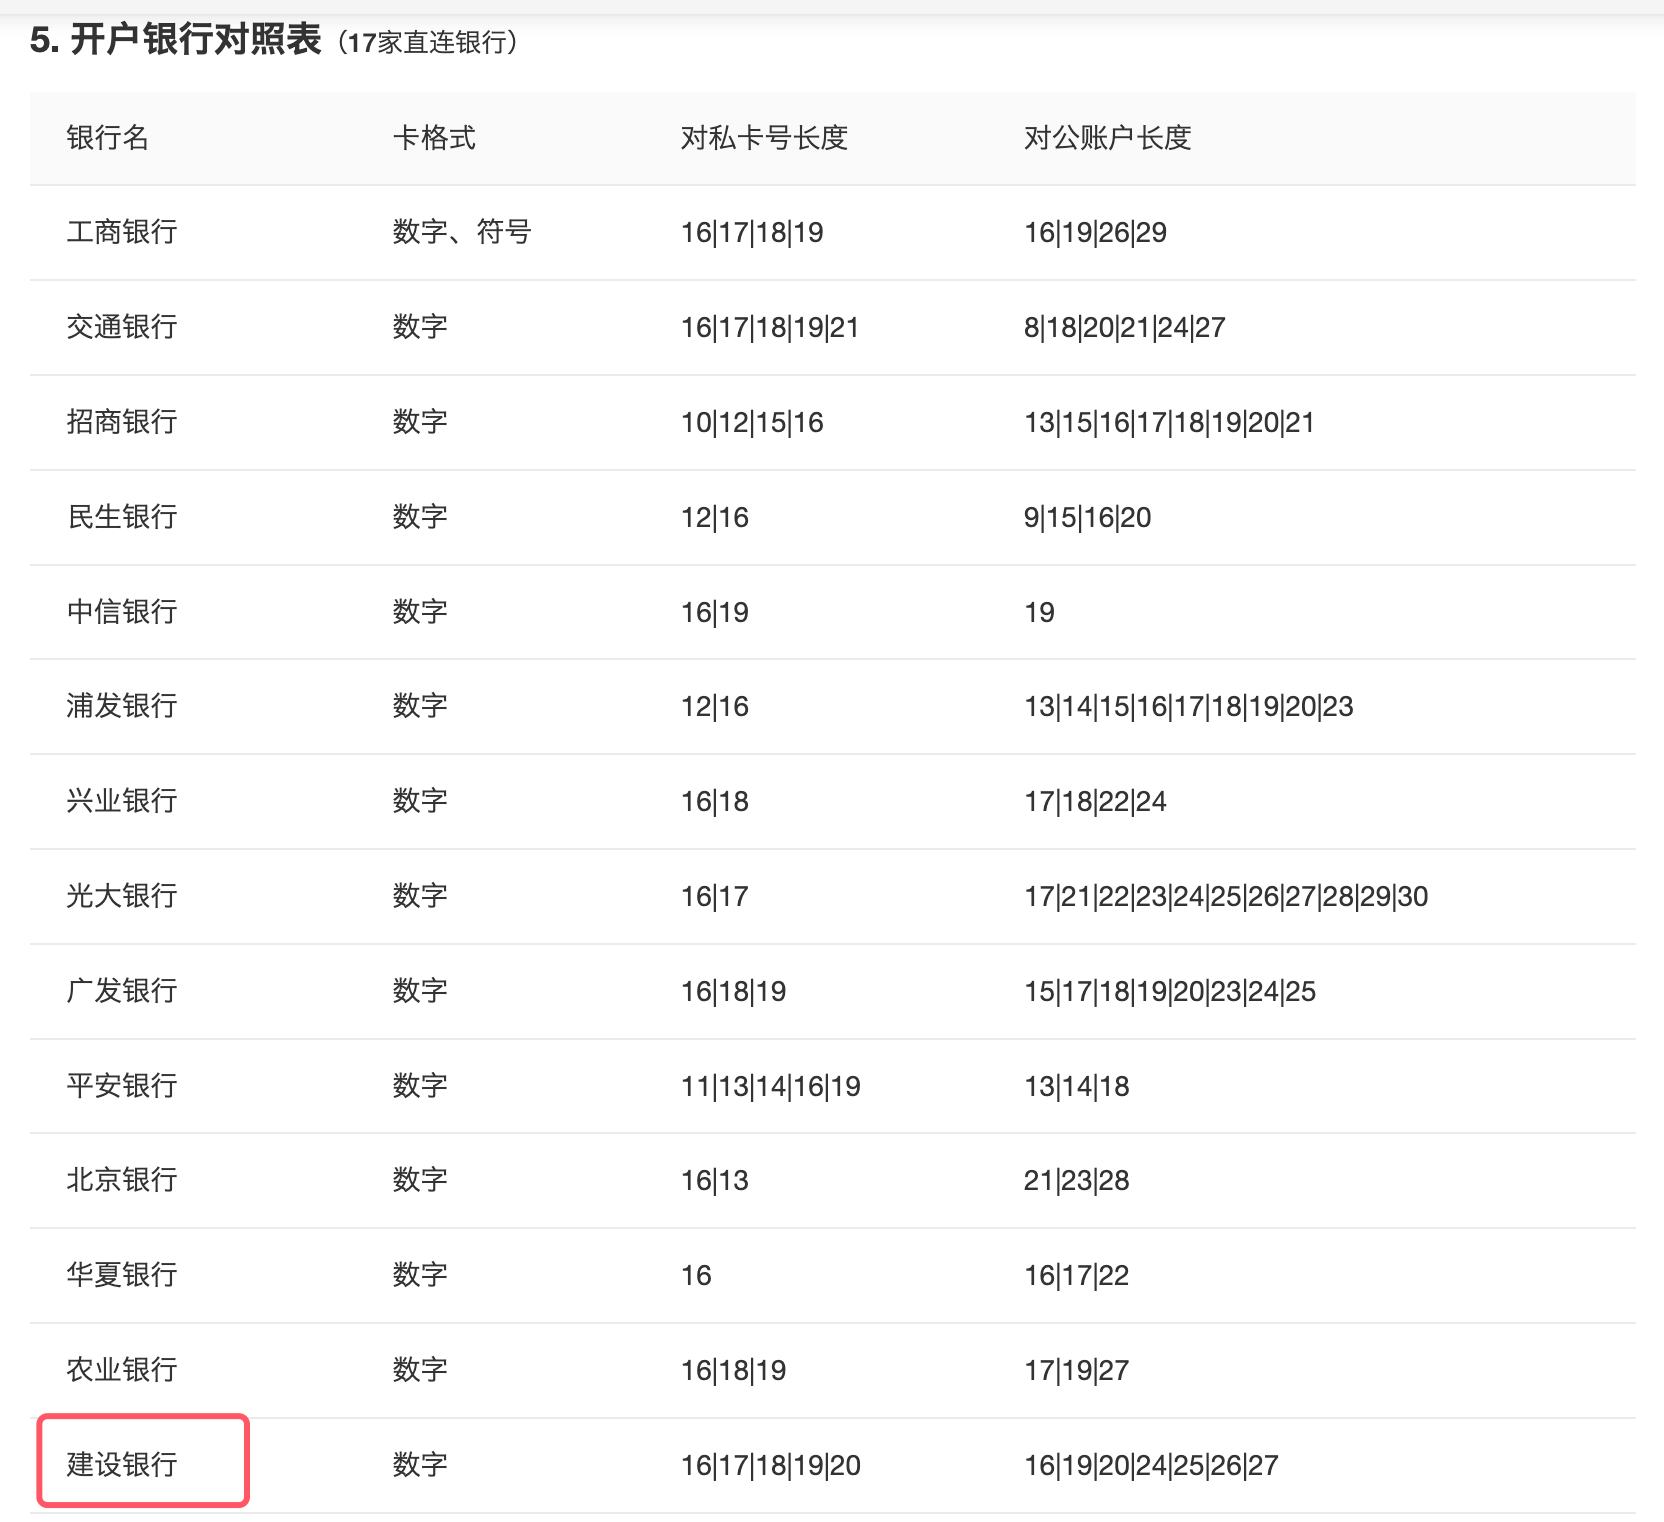
Task: Click the value "16|19|26|29"
Action: pyautogui.click(x=1095, y=233)
